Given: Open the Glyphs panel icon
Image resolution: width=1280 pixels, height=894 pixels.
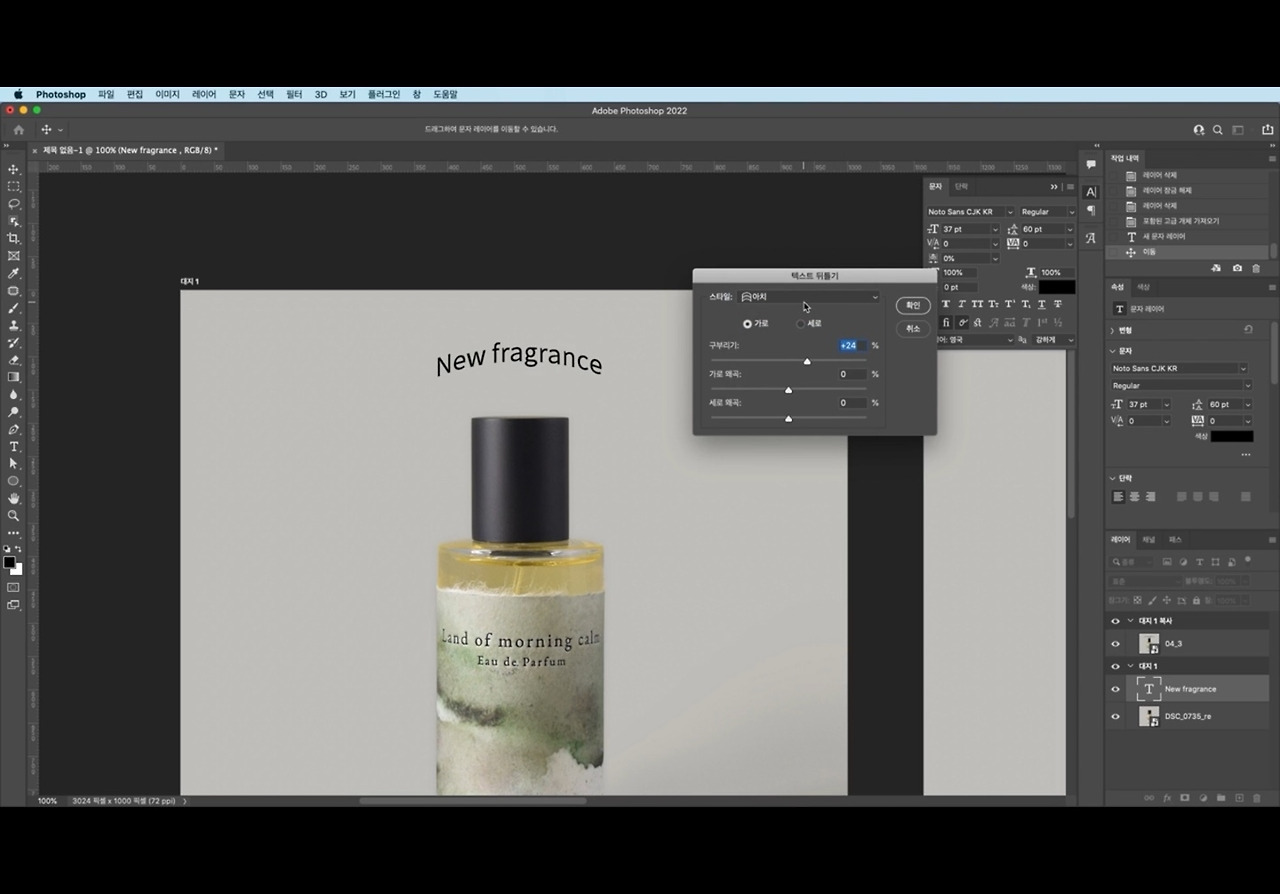Looking at the screenshot, I should [1091, 238].
